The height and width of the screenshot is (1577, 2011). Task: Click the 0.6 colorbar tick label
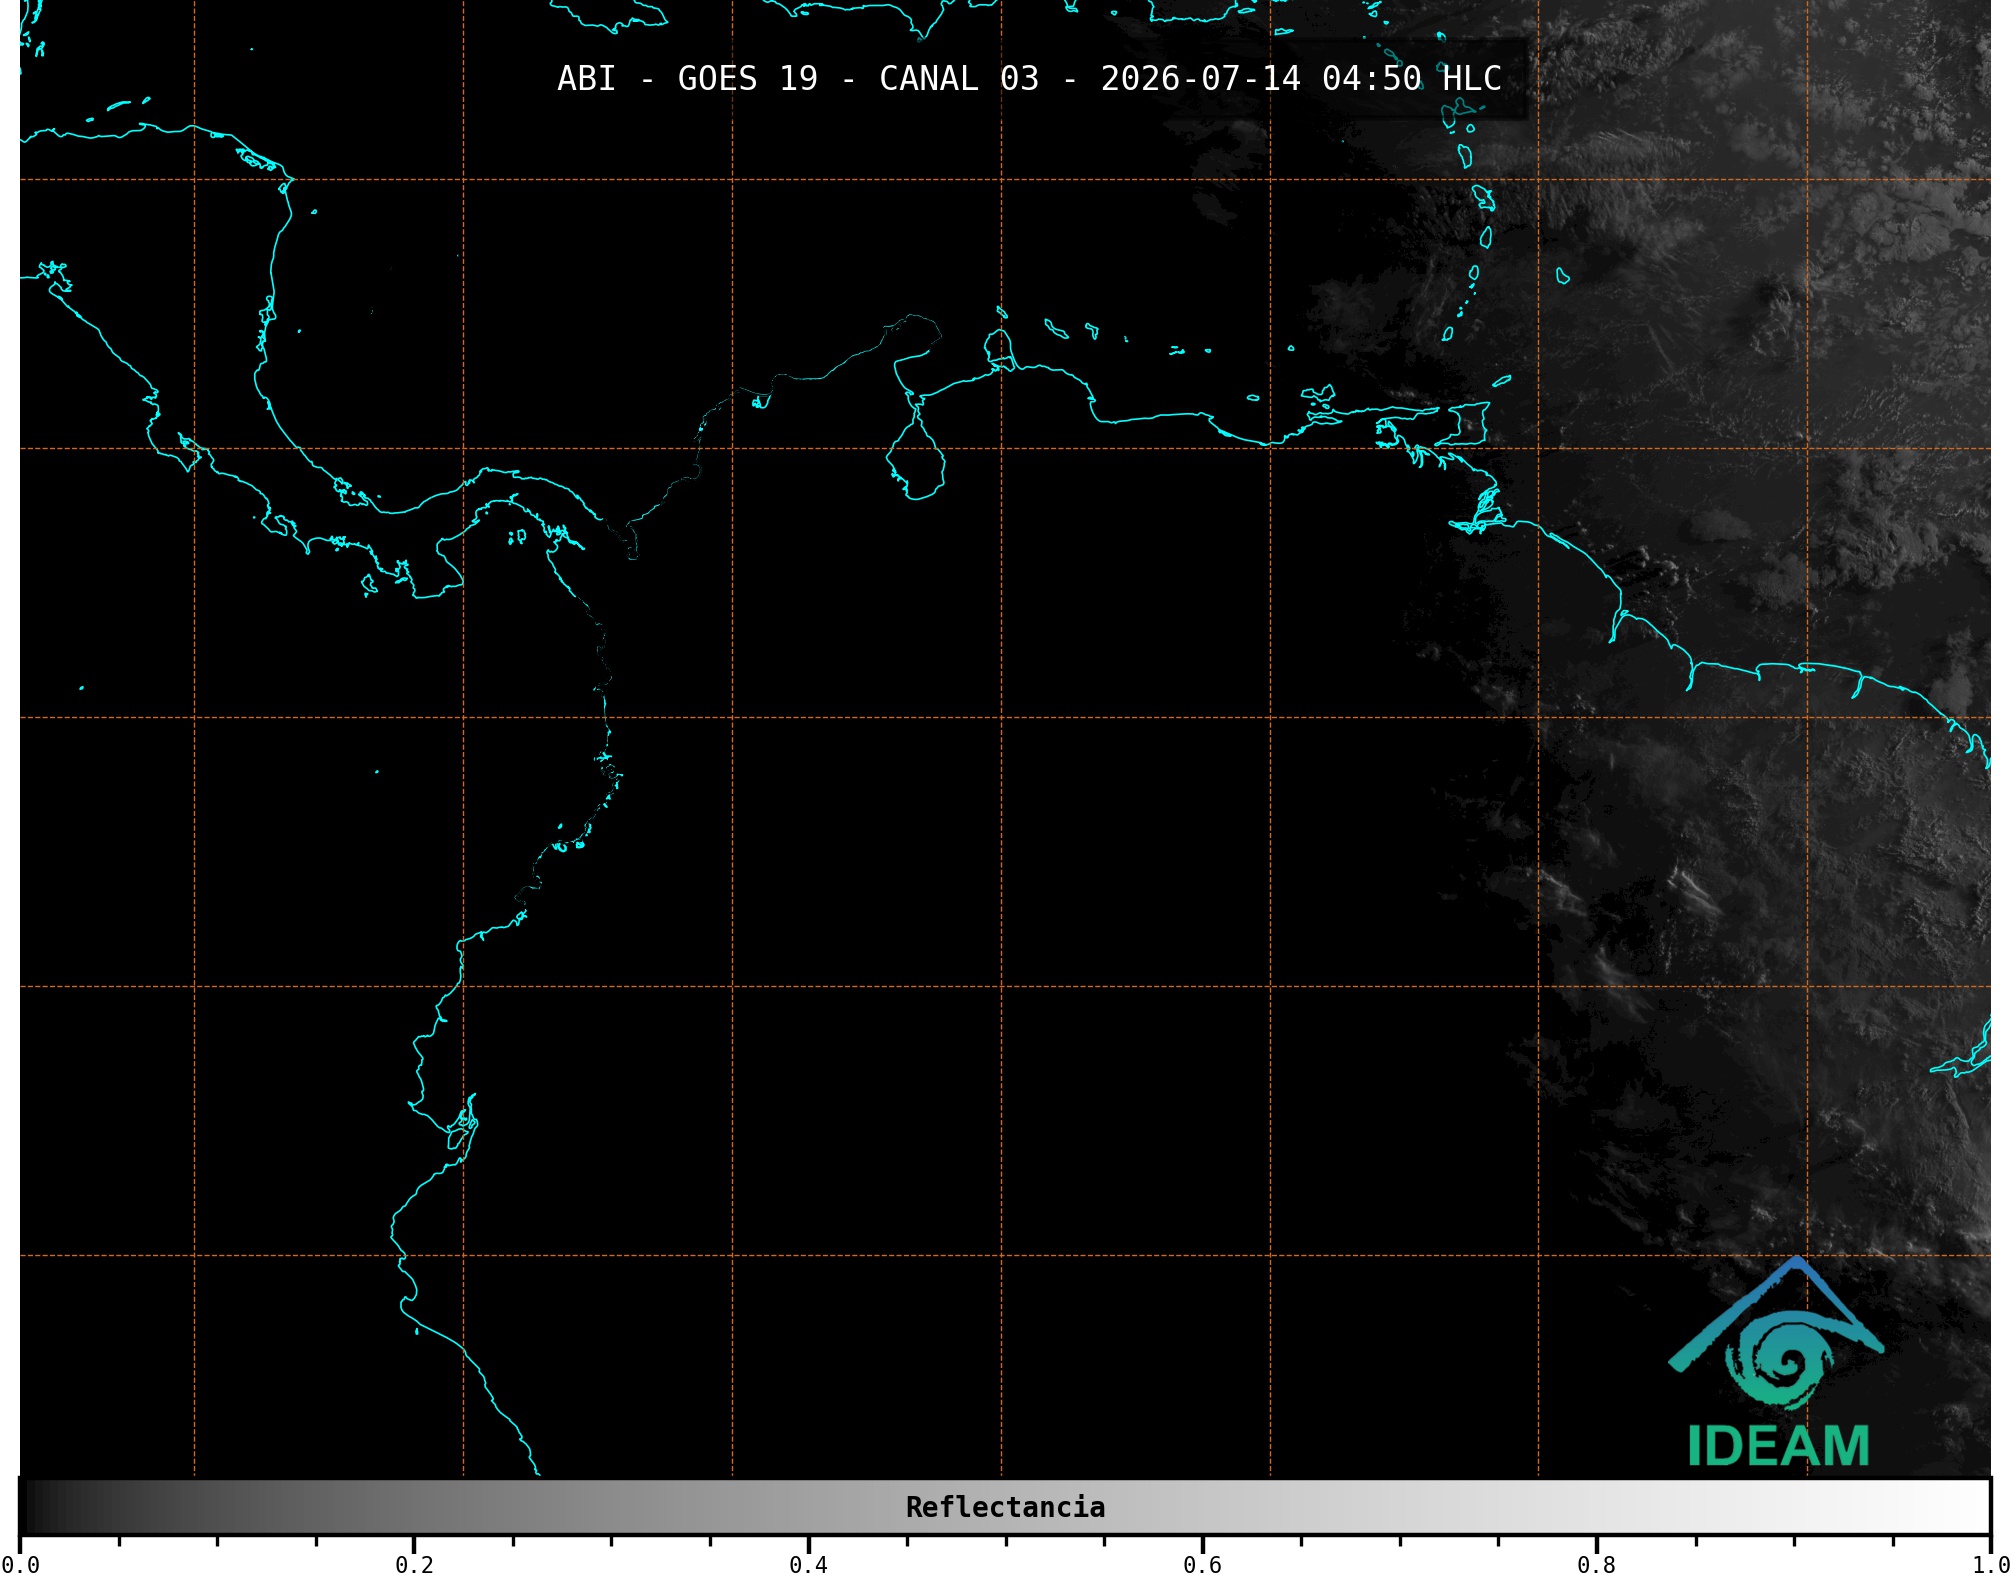pos(1202,1565)
